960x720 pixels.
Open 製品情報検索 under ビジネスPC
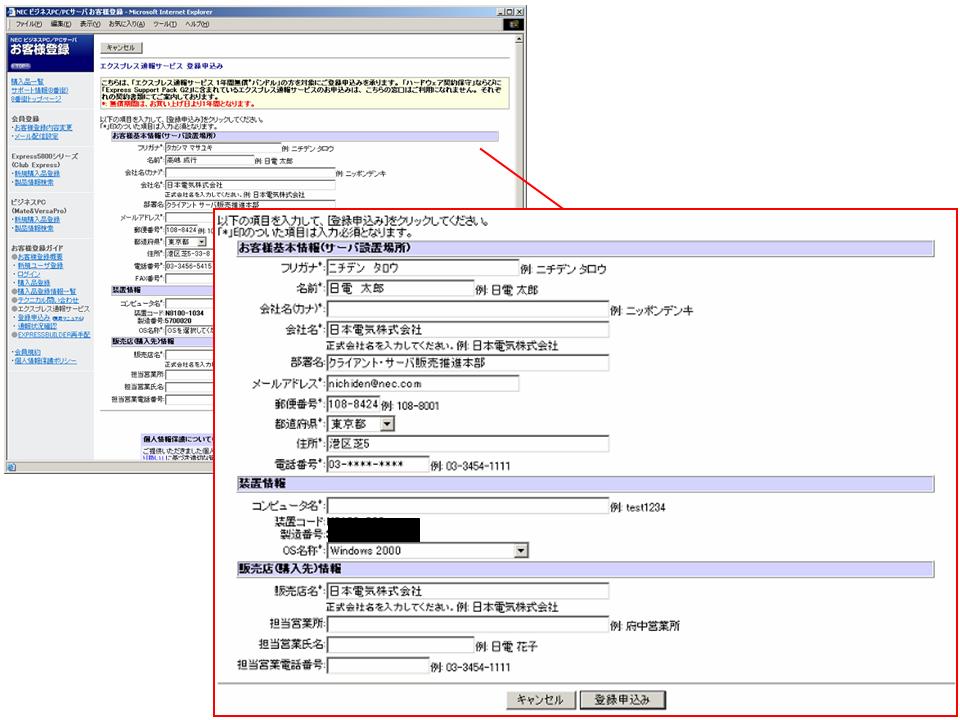34,228
